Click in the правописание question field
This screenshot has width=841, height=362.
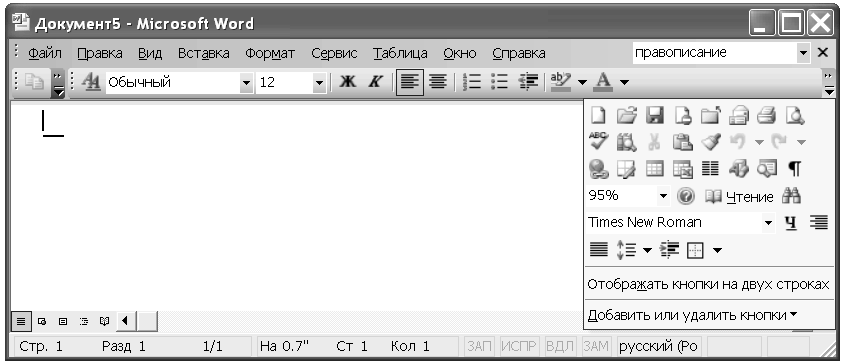click(x=714, y=53)
